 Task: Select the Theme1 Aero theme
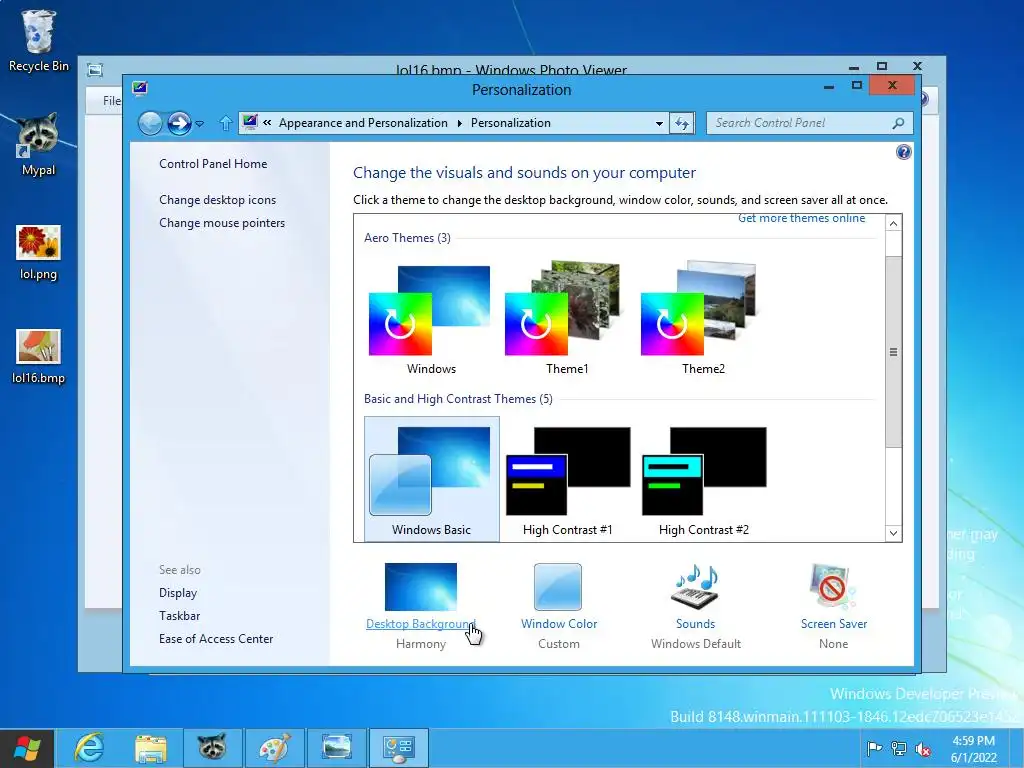click(567, 319)
